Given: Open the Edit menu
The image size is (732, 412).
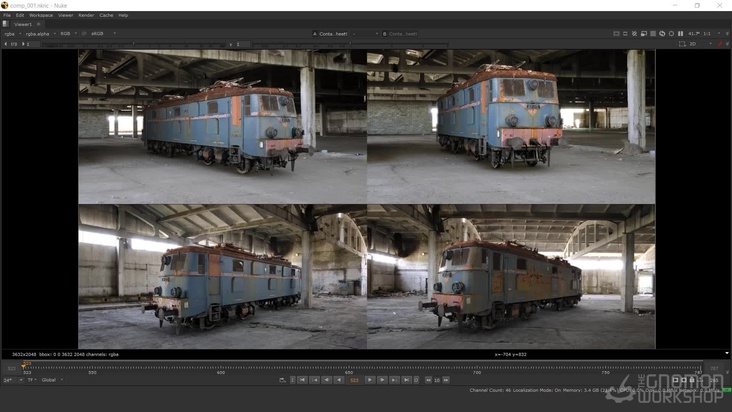Looking at the screenshot, I should [x=20, y=15].
